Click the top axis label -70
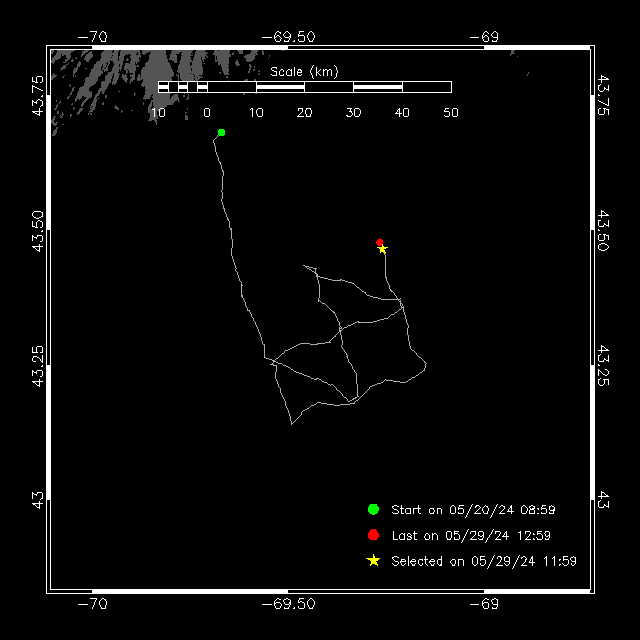This screenshot has height=640, width=640. point(92,37)
